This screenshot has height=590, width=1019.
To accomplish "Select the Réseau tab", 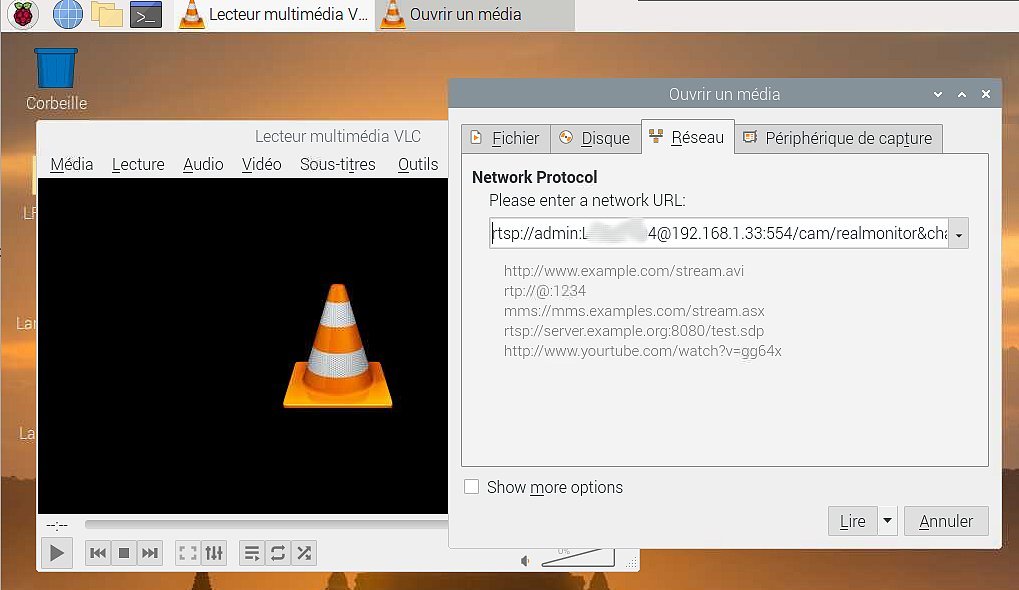I will (688, 137).
